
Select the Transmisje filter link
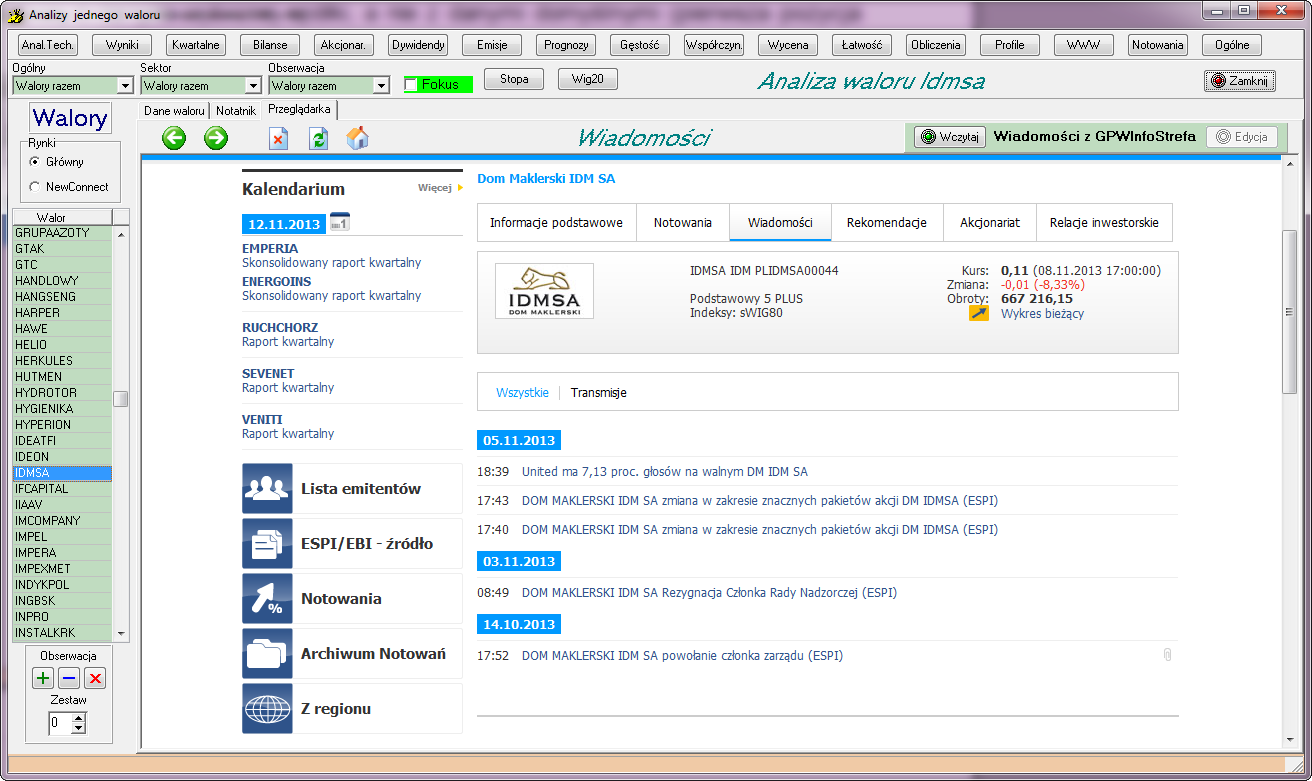pos(598,393)
